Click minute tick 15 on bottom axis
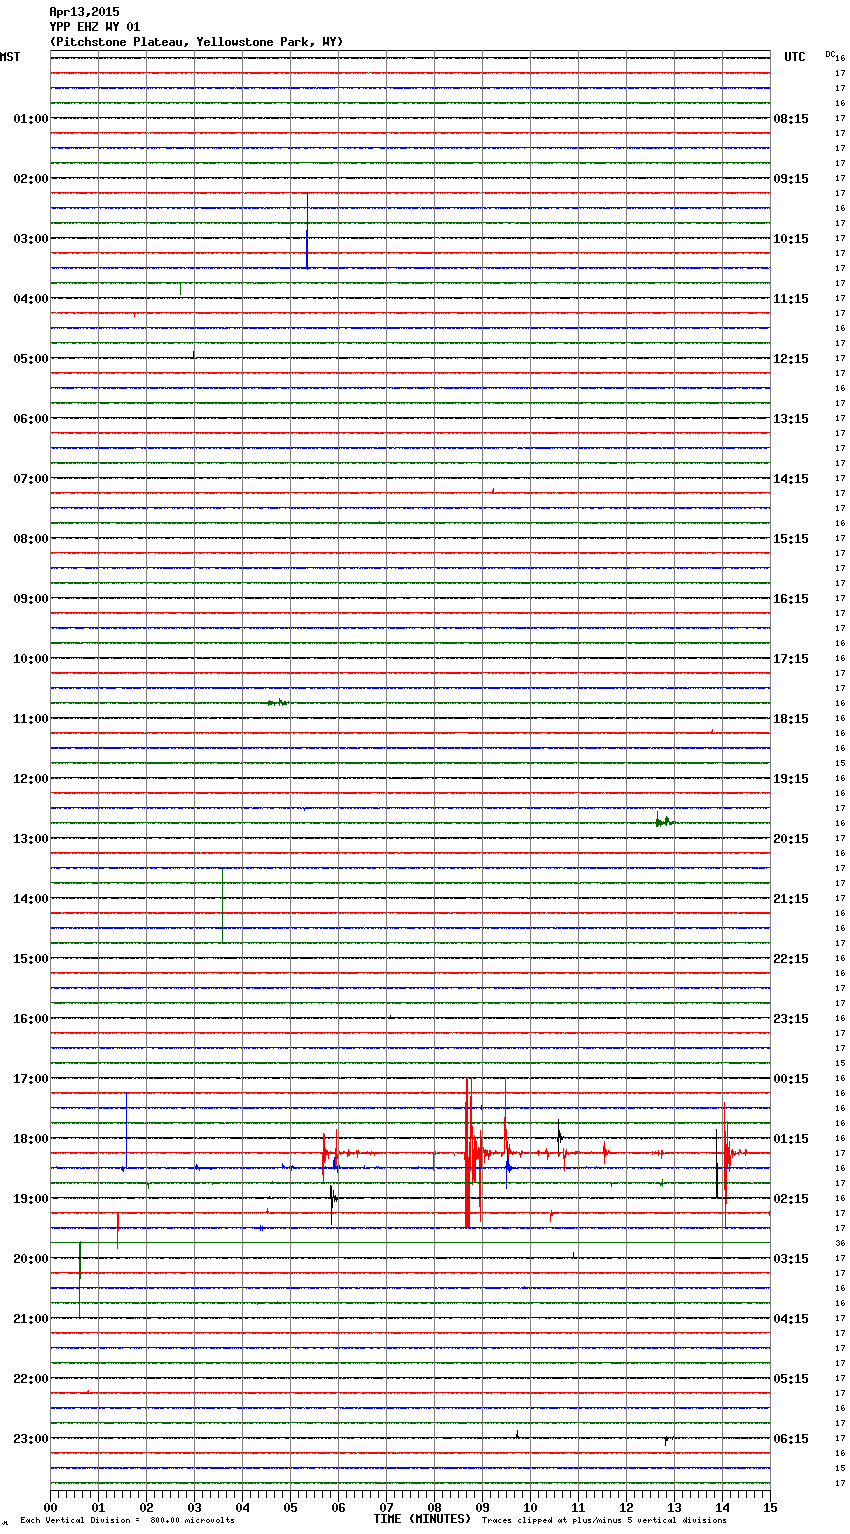The image size is (850, 1534). [x=770, y=1507]
